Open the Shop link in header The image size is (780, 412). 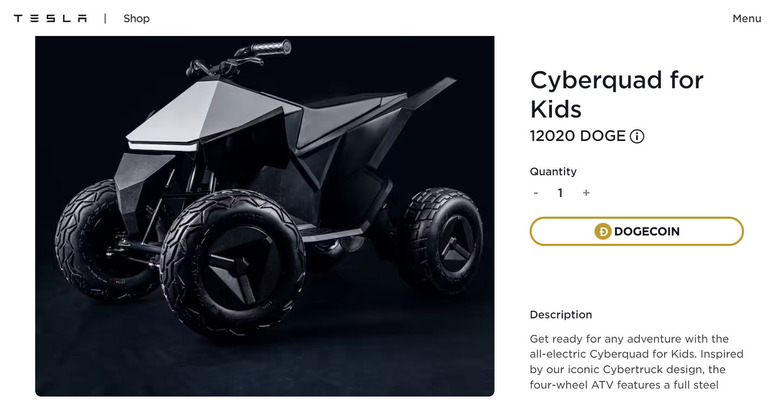(x=136, y=18)
